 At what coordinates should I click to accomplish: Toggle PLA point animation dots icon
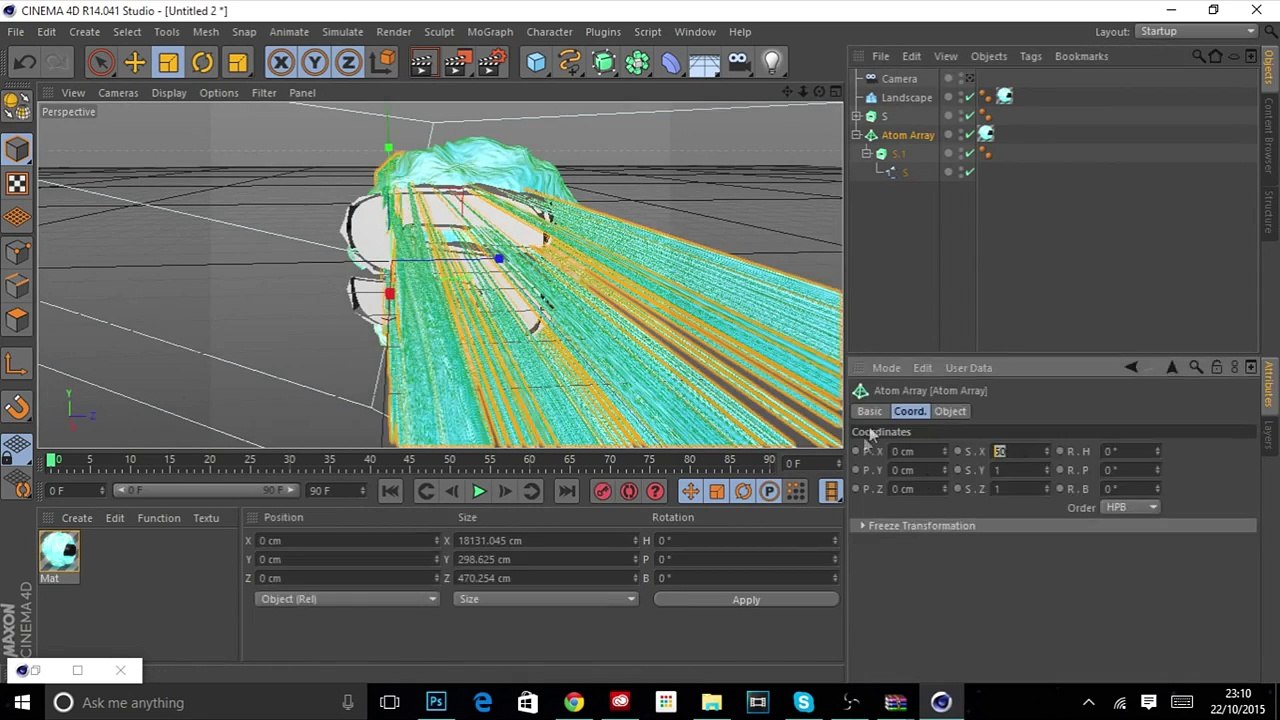pos(796,491)
